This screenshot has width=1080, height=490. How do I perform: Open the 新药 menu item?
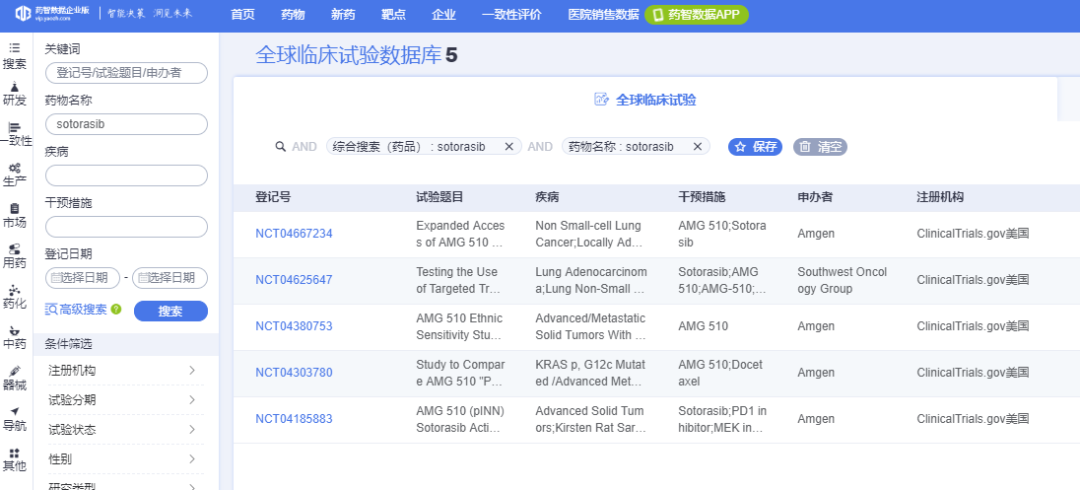tap(343, 14)
